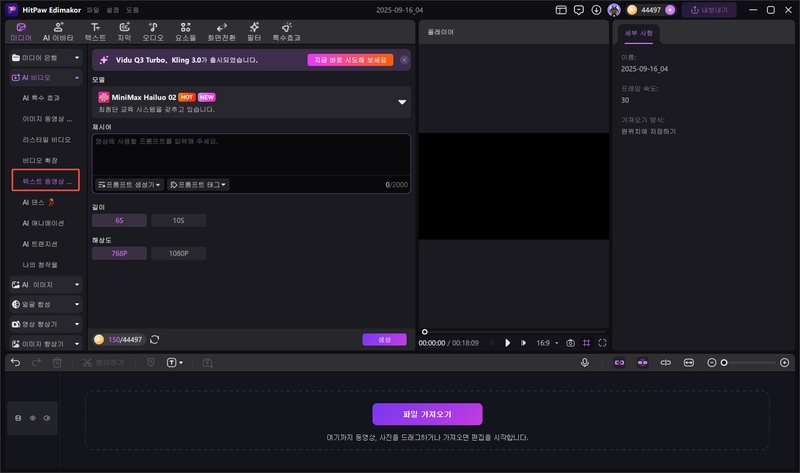Expand the 영상 향상기 video enhancer section

(x=46, y=324)
